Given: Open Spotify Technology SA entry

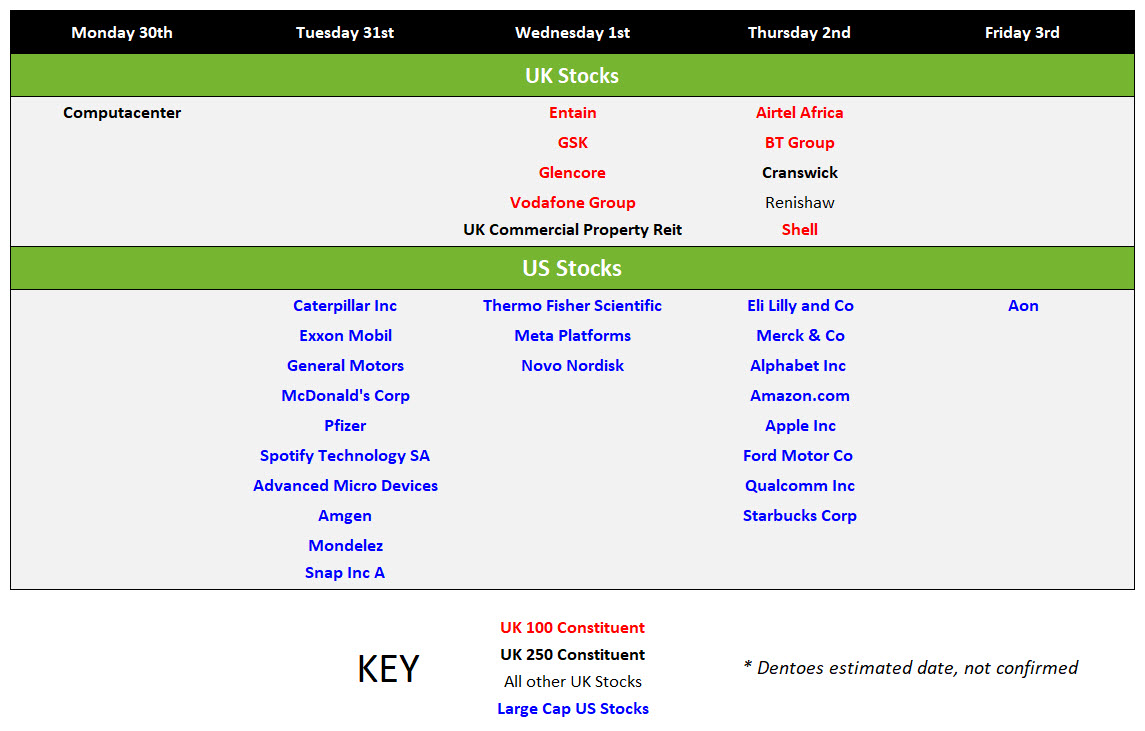Looking at the screenshot, I should tap(345, 456).
